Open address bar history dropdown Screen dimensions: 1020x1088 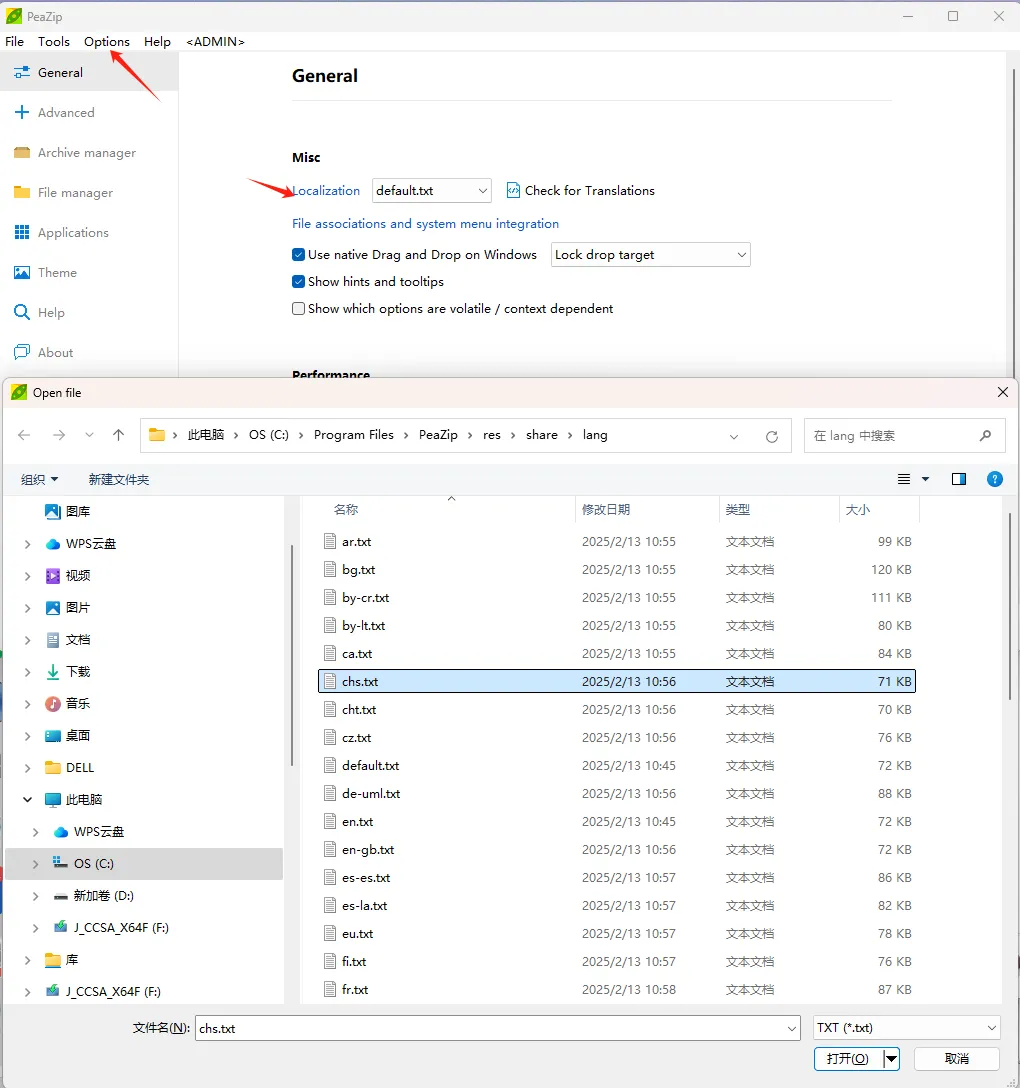pyautogui.click(x=733, y=436)
